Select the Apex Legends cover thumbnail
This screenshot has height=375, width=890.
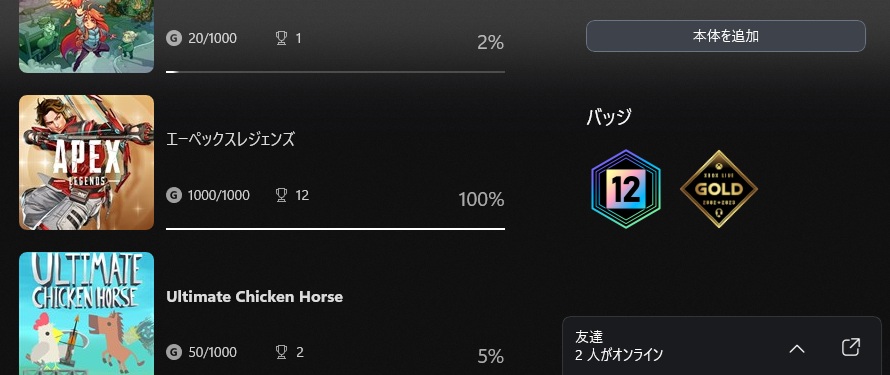click(x=86, y=162)
